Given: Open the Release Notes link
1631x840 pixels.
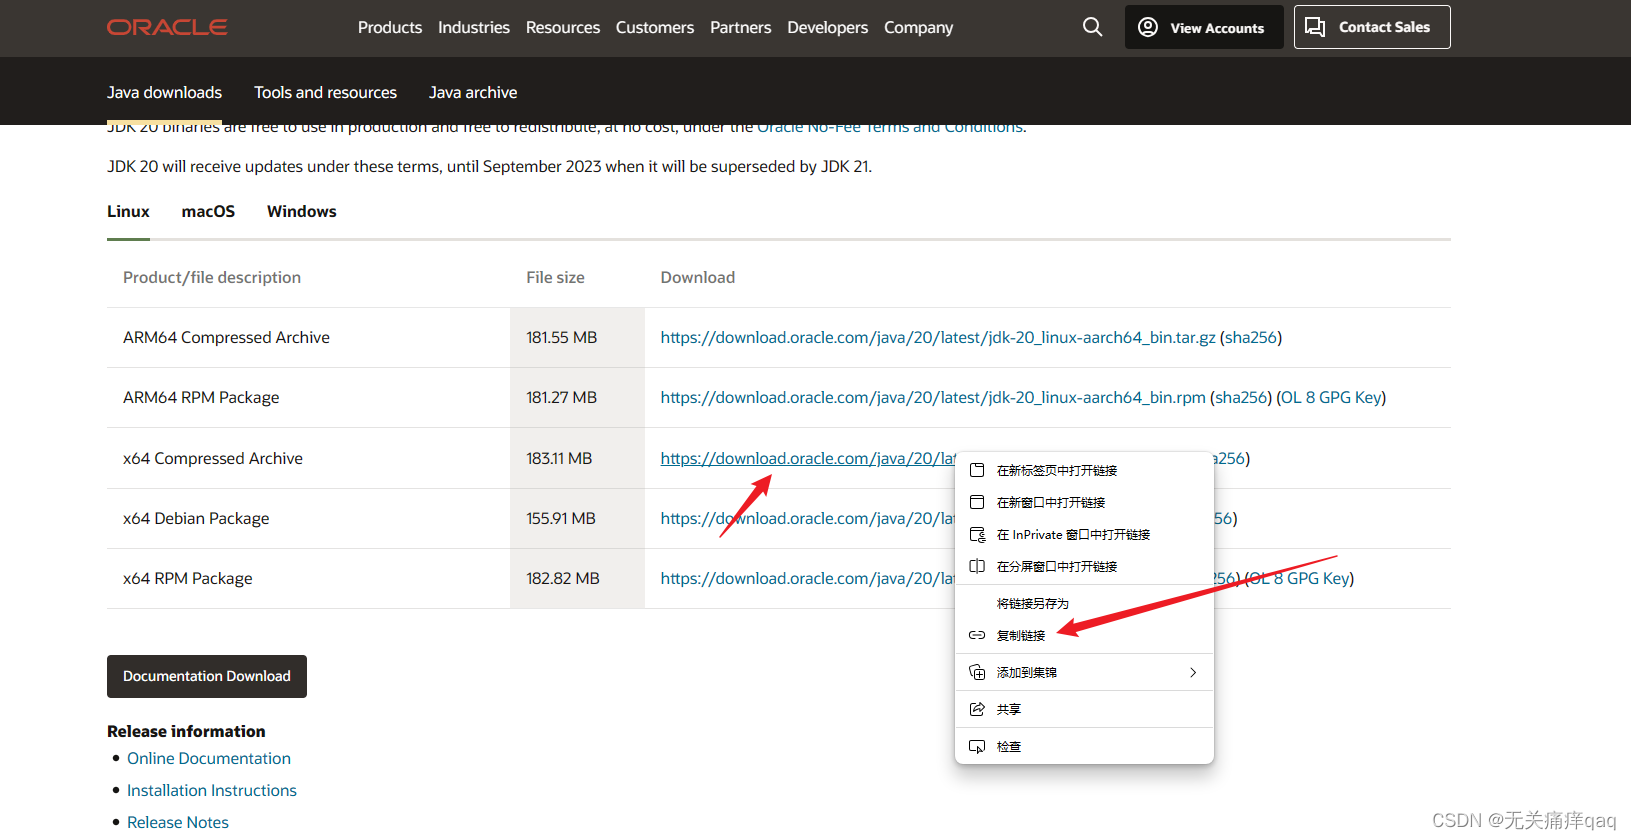Looking at the screenshot, I should [178, 822].
